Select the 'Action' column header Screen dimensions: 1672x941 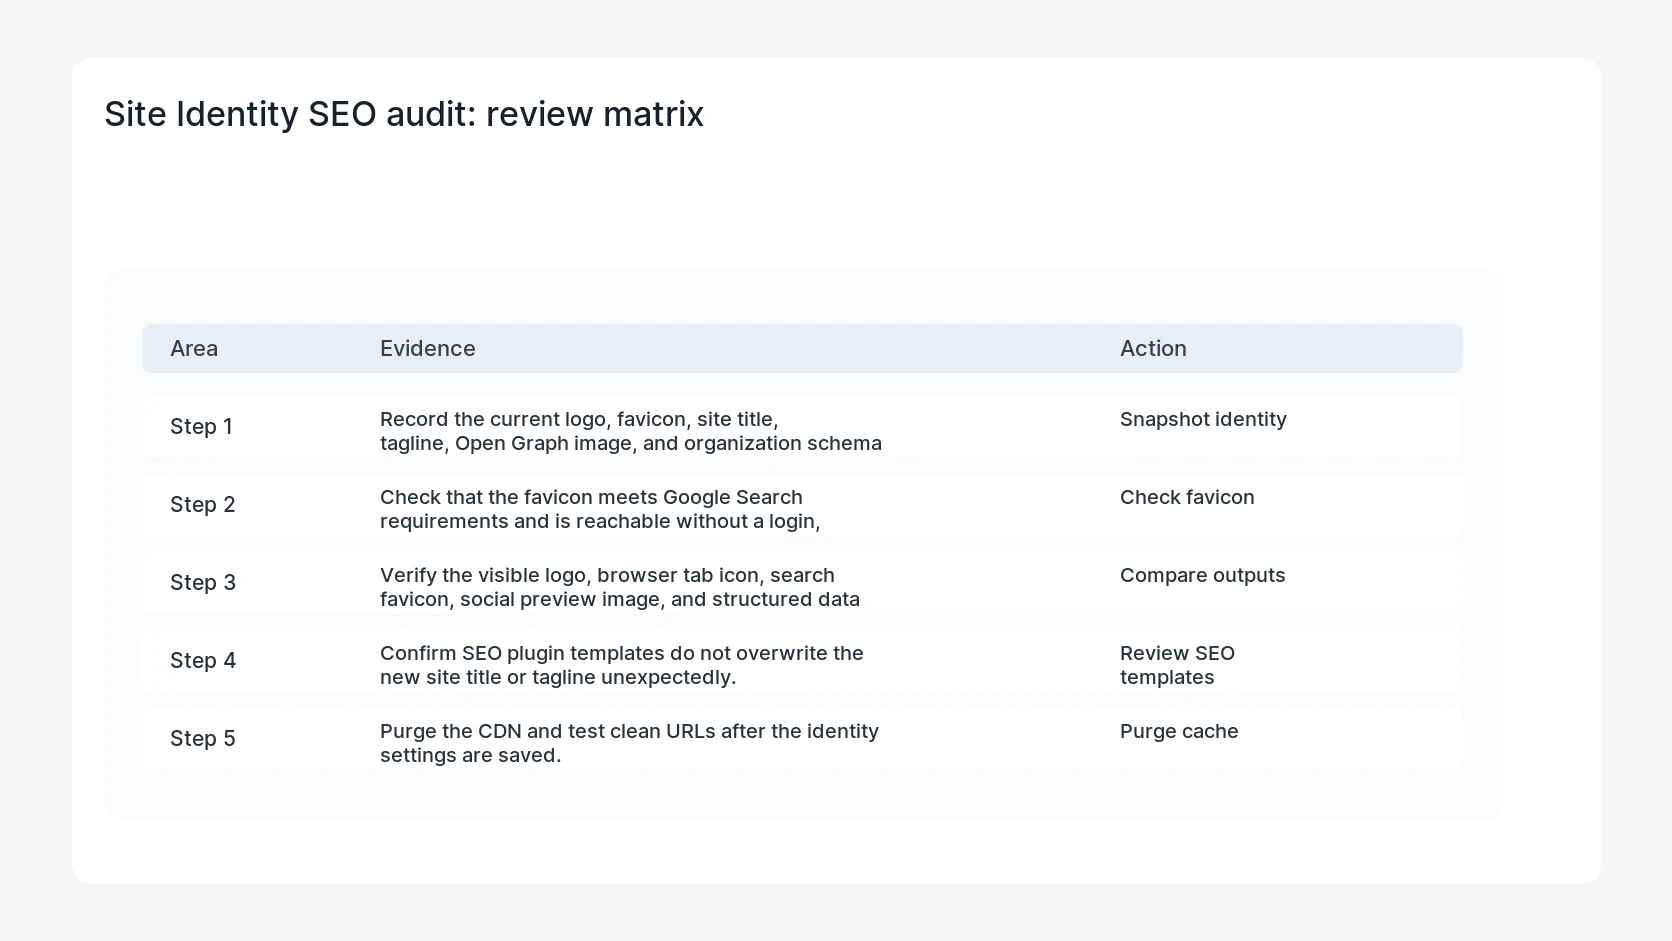[x=1153, y=348]
